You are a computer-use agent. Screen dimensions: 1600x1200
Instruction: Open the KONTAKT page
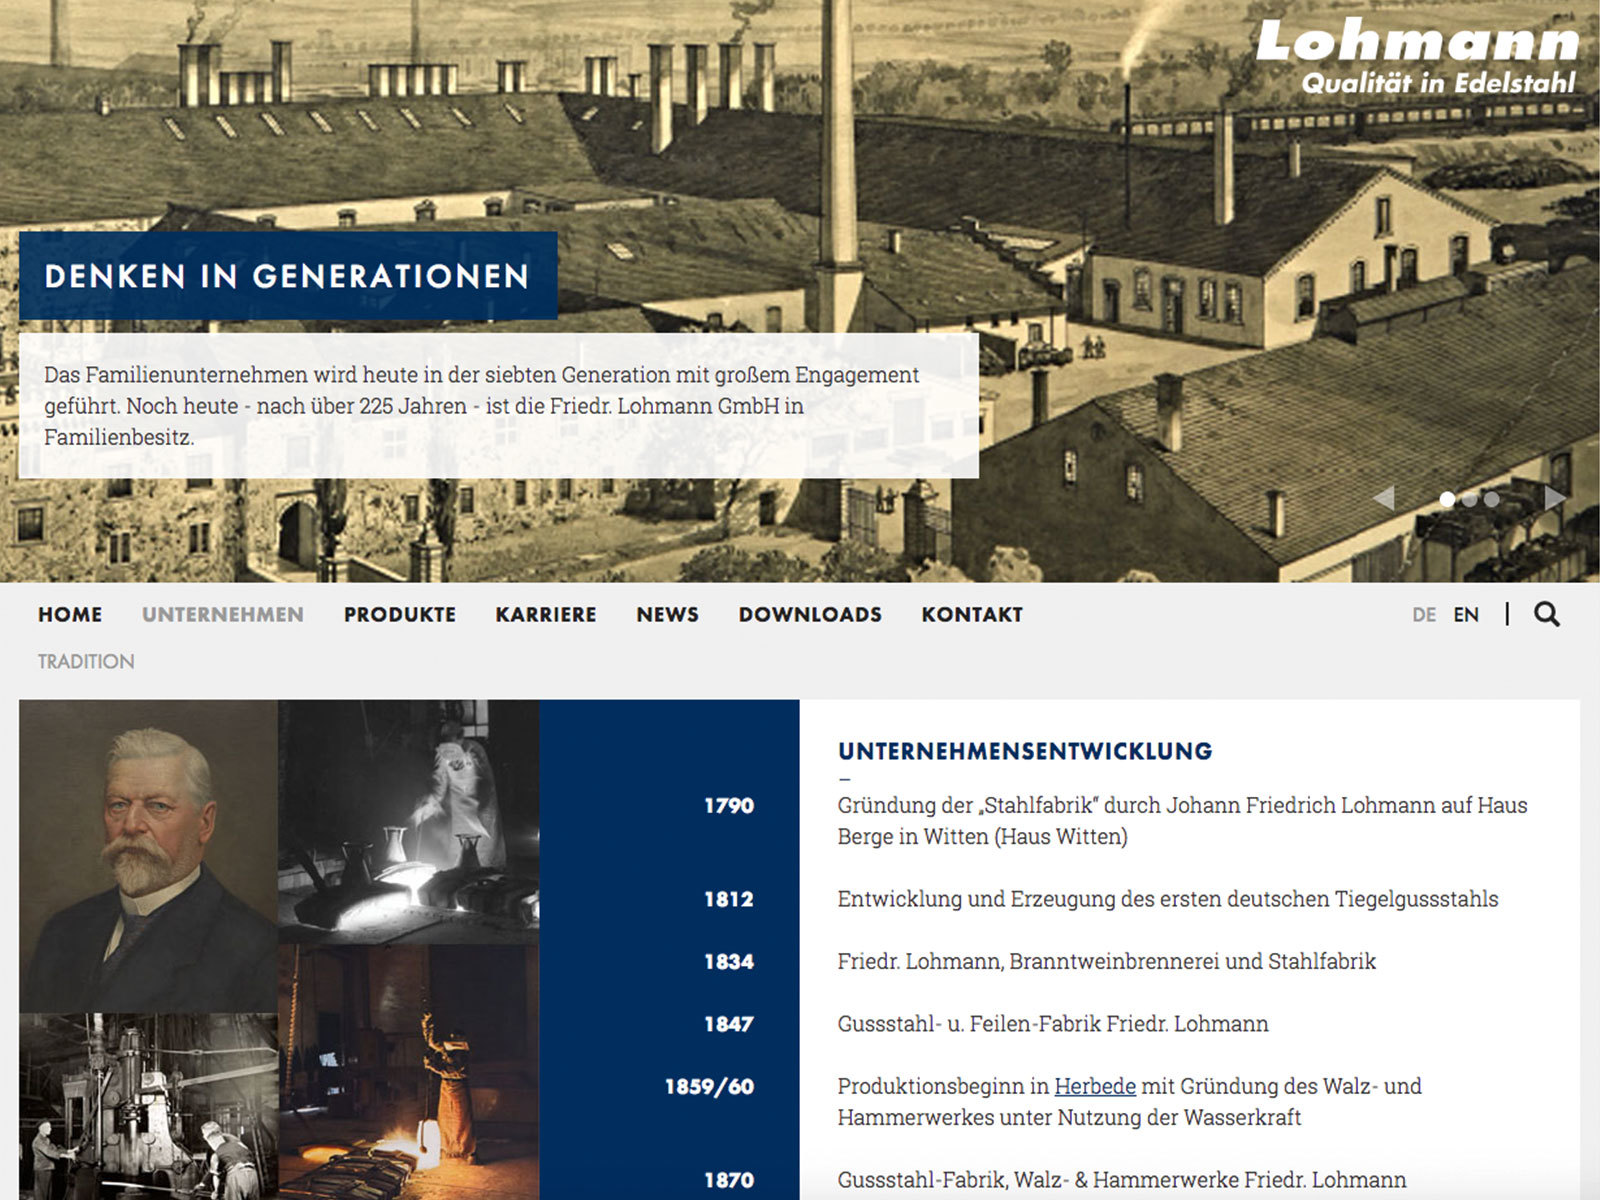pyautogui.click(x=972, y=614)
